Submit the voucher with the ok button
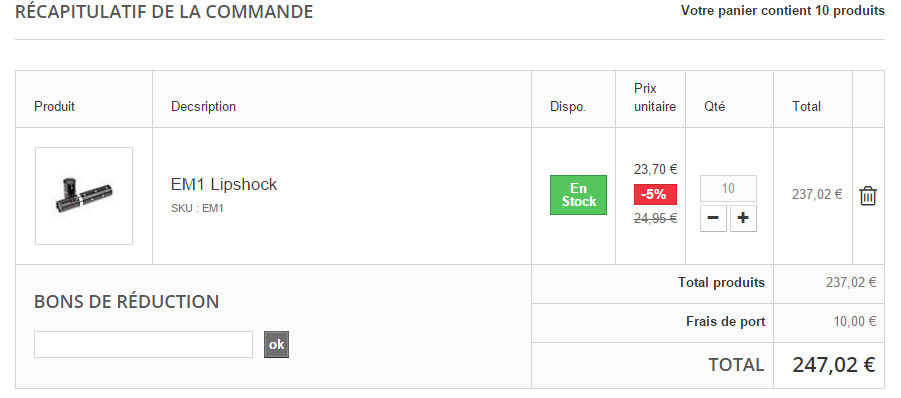The width and height of the screenshot is (901, 398). [x=276, y=345]
